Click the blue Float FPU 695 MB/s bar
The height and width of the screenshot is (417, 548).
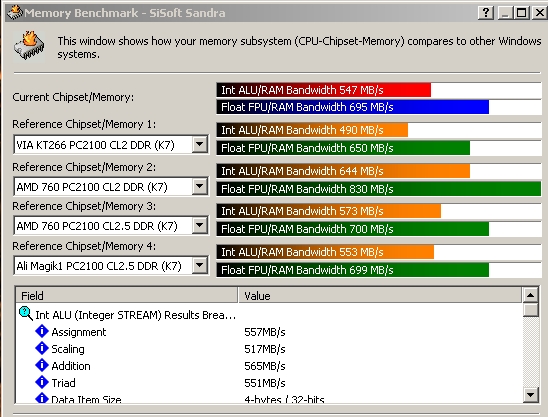(353, 107)
